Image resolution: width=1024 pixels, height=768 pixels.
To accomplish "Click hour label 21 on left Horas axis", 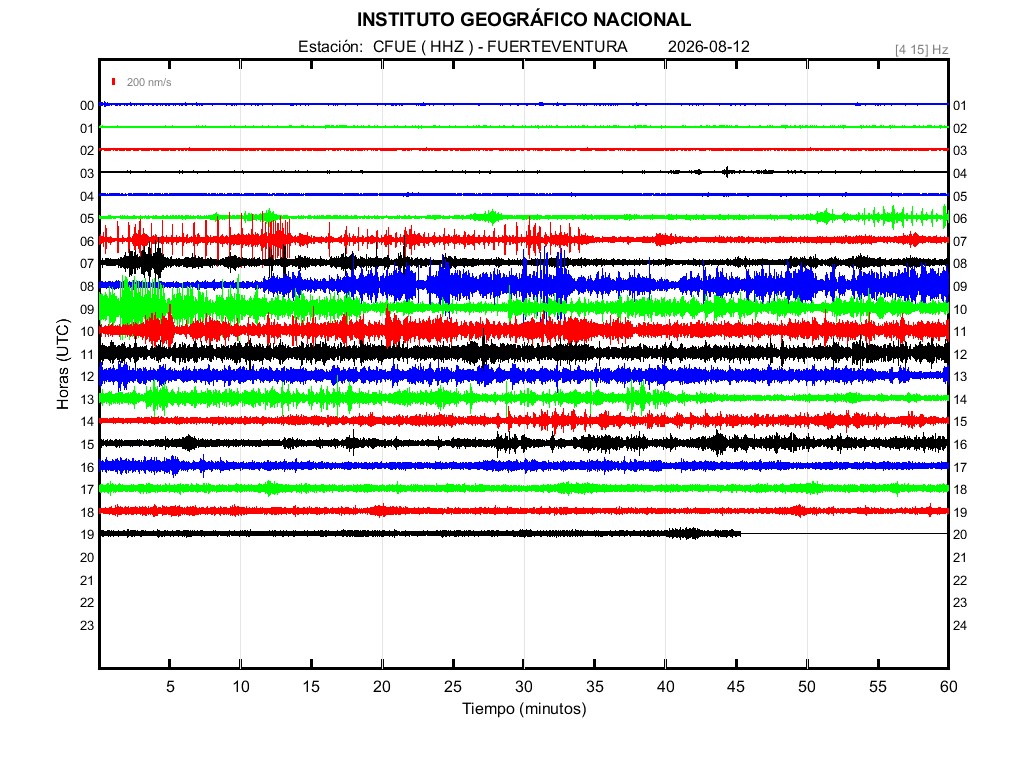I will coord(87,581).
